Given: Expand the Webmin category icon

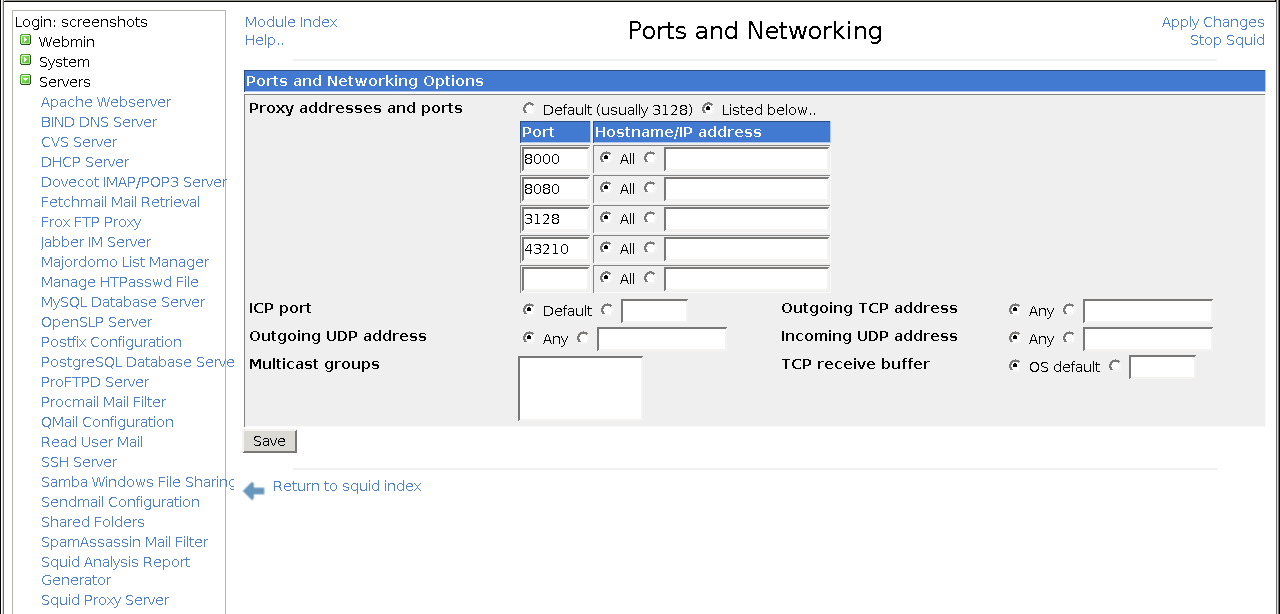Looking at the screenshot, I should click(x=26, y=41).
